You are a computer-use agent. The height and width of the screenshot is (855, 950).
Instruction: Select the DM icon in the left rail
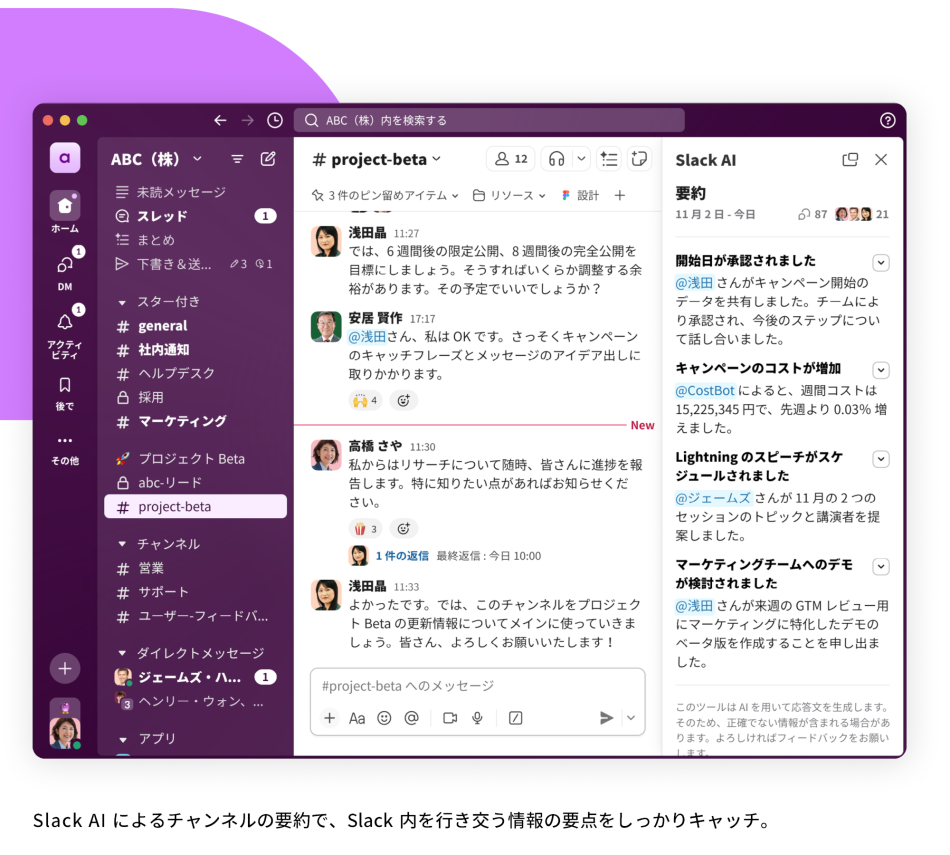point(64,263)
